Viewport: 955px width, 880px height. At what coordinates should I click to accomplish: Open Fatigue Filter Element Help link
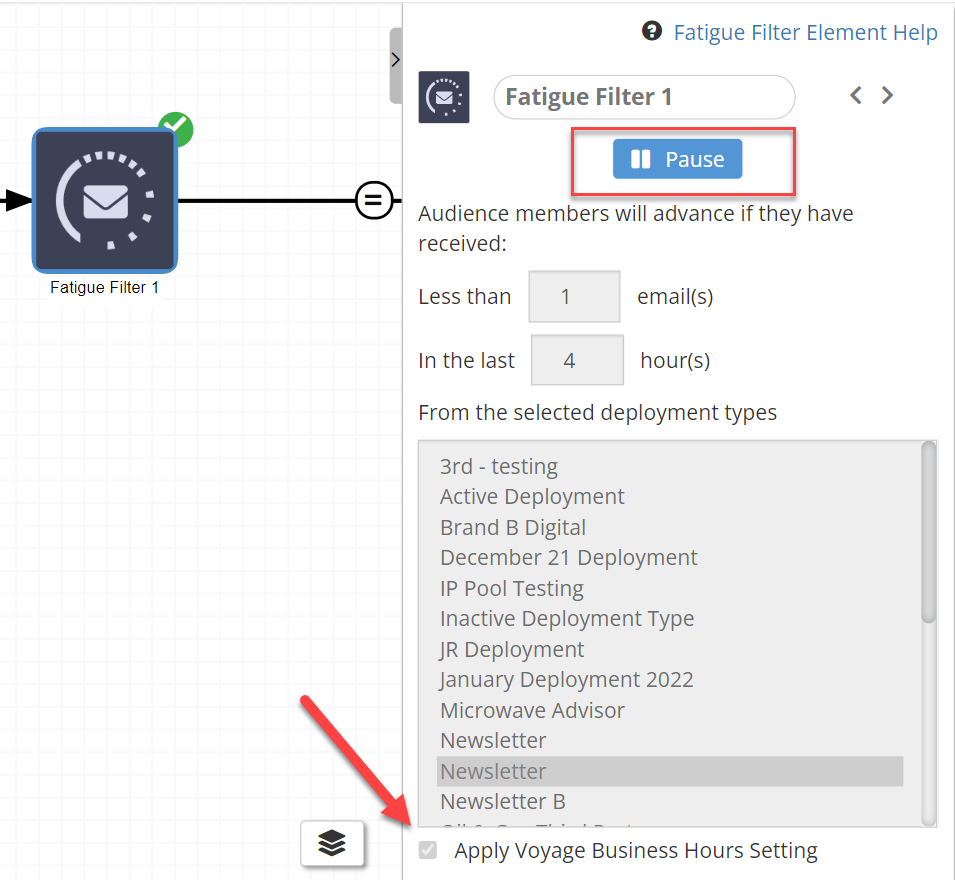tap(805, 33)
